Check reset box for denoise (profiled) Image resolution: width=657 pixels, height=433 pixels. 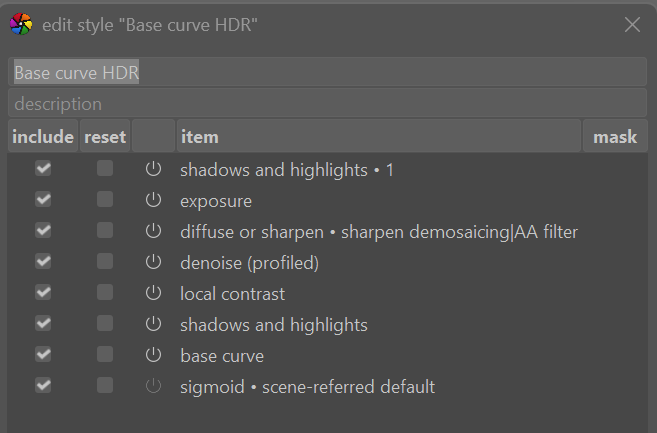tap(105, 262)
